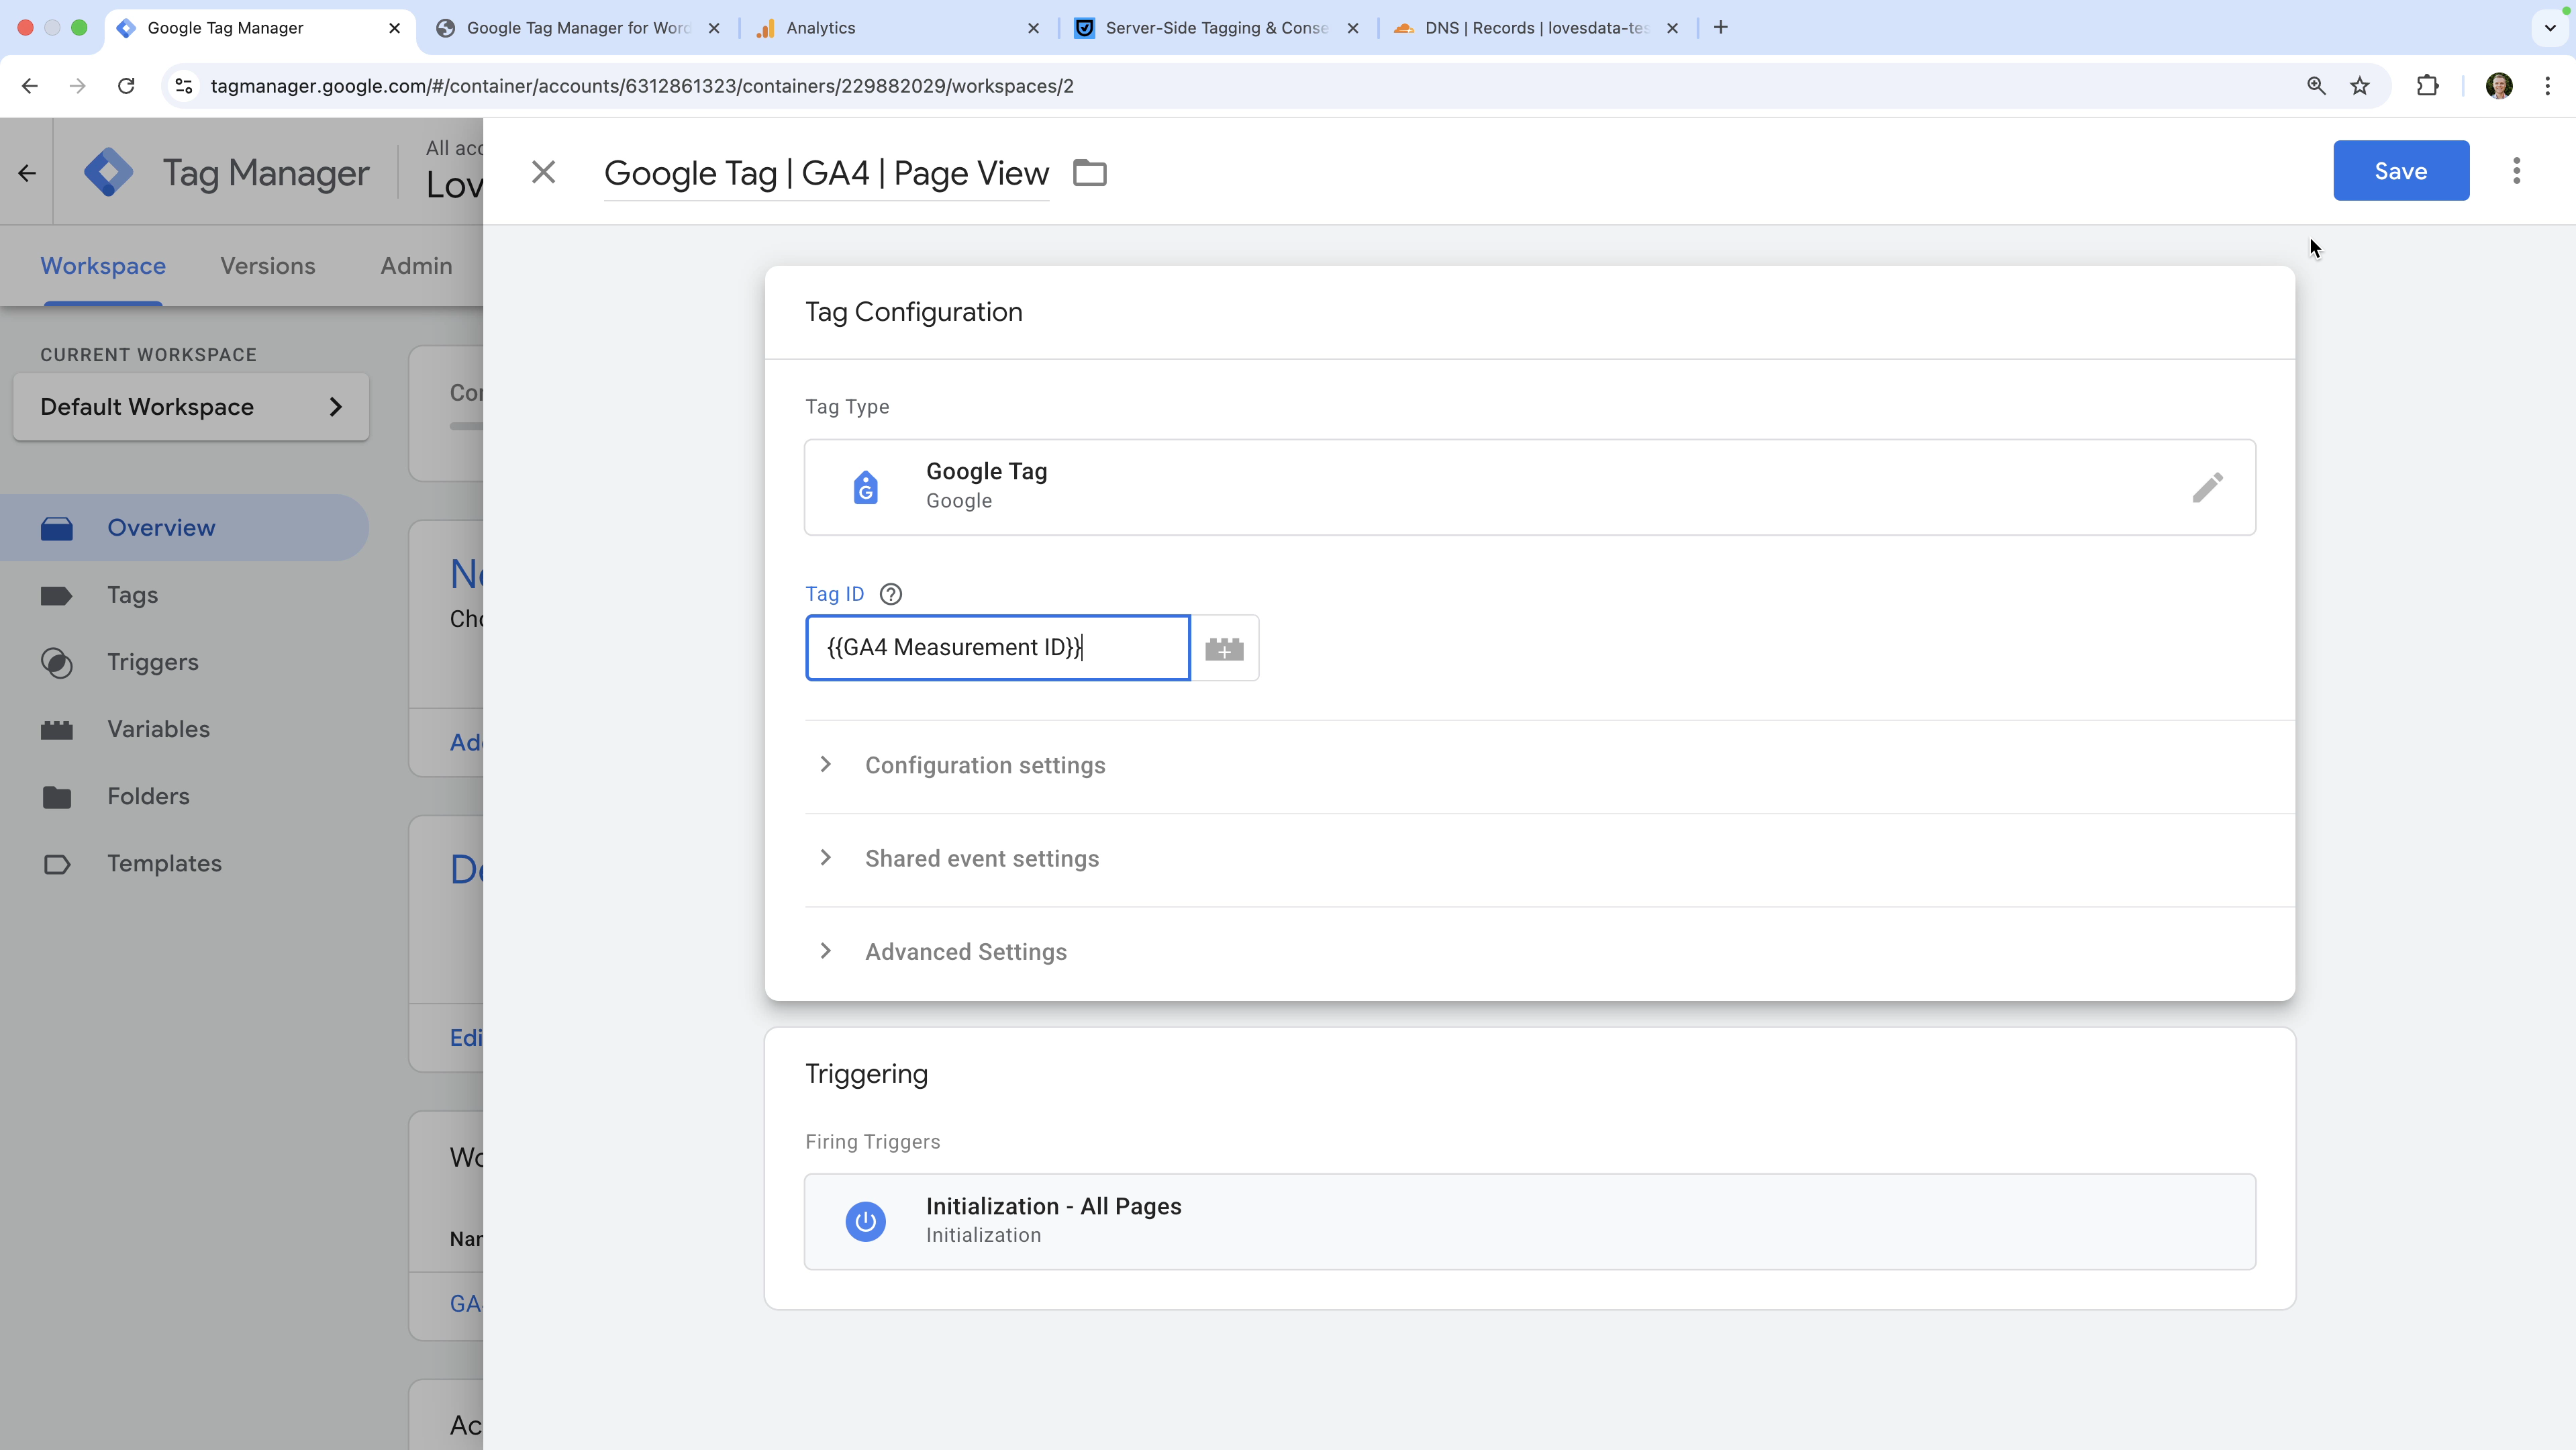This screenshot has width=2576, height=1450.
Task: Open the three-dot more actions menu beside Save
Action: [x=2516, y=171]
